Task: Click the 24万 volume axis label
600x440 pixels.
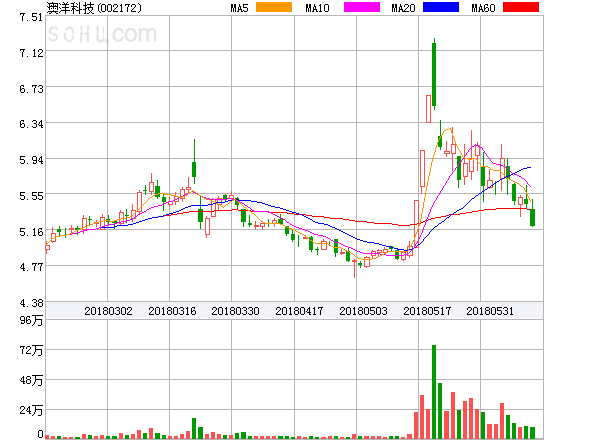Action: (31, 411)
